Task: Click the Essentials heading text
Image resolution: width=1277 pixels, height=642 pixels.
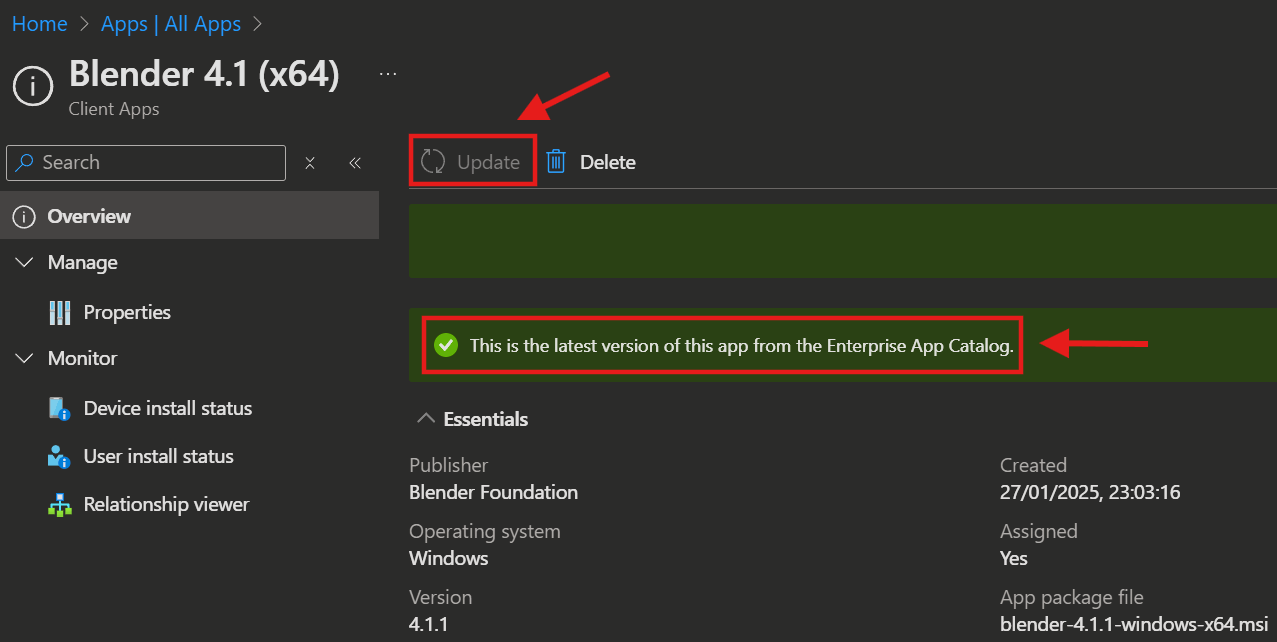Action: [x=486, y=419]
